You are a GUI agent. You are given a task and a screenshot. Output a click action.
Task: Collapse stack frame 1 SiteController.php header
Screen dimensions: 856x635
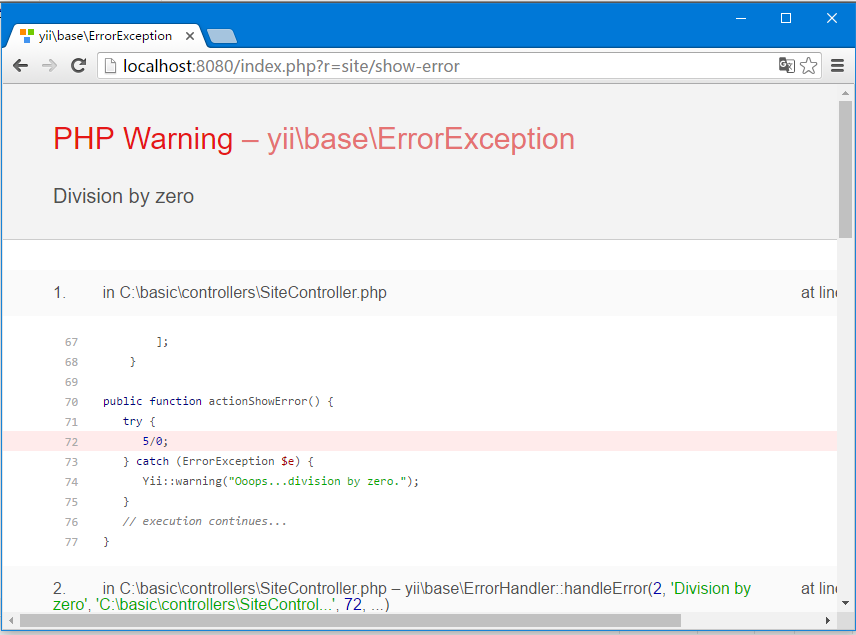point(419,293)
